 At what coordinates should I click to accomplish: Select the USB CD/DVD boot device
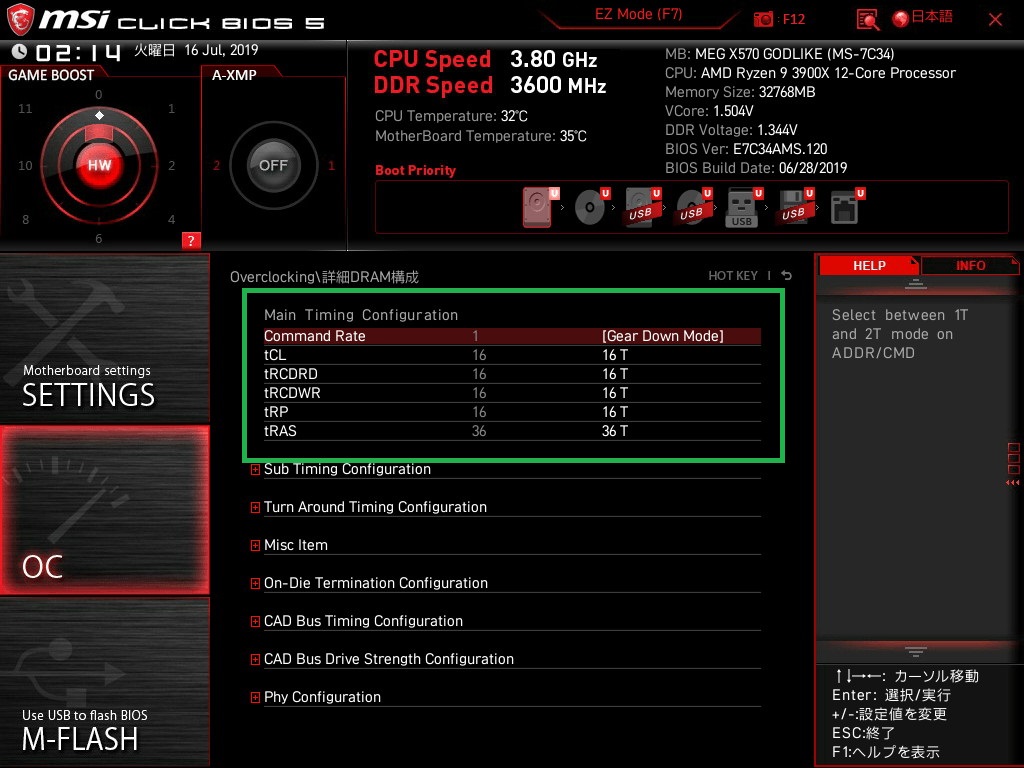pos(694,207)
